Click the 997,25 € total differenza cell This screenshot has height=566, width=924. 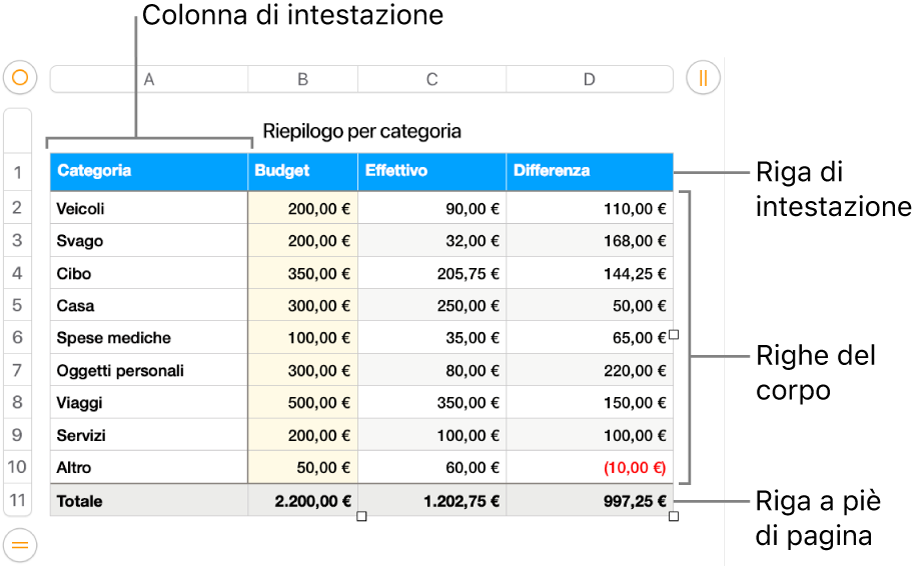pyautogui.click(x=589, y=500)
